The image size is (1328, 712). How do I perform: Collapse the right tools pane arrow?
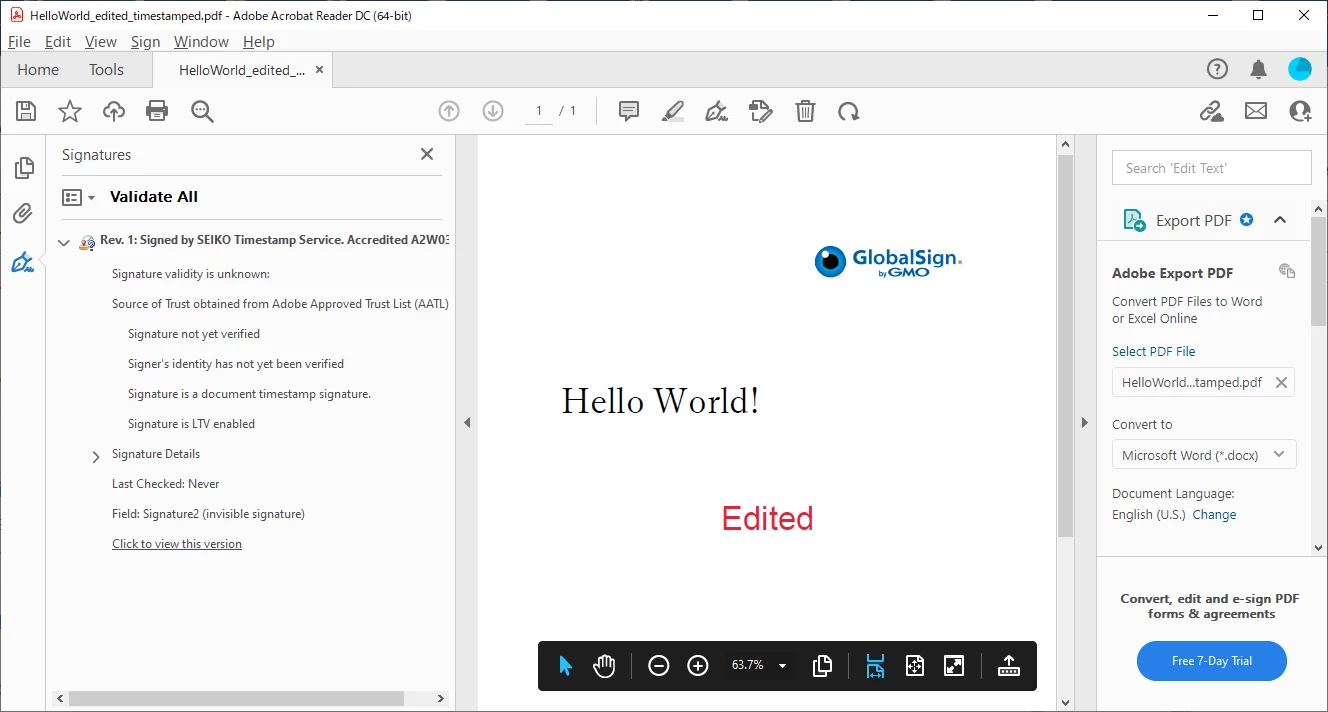[x=1085, y=423]
